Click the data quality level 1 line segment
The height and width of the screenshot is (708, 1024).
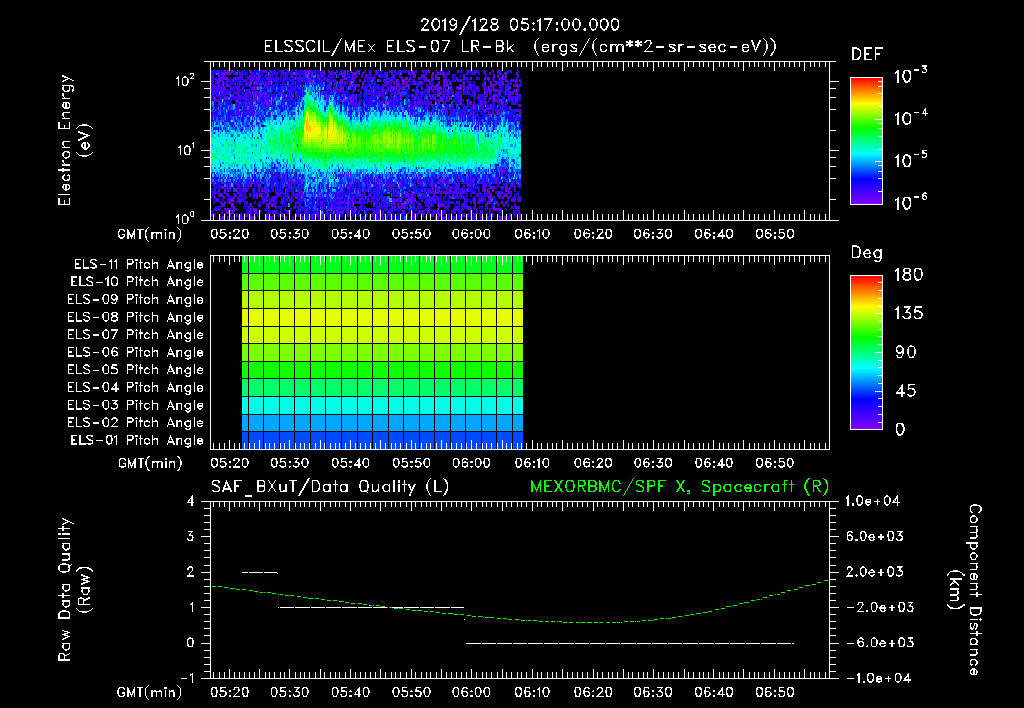[371, 607]
